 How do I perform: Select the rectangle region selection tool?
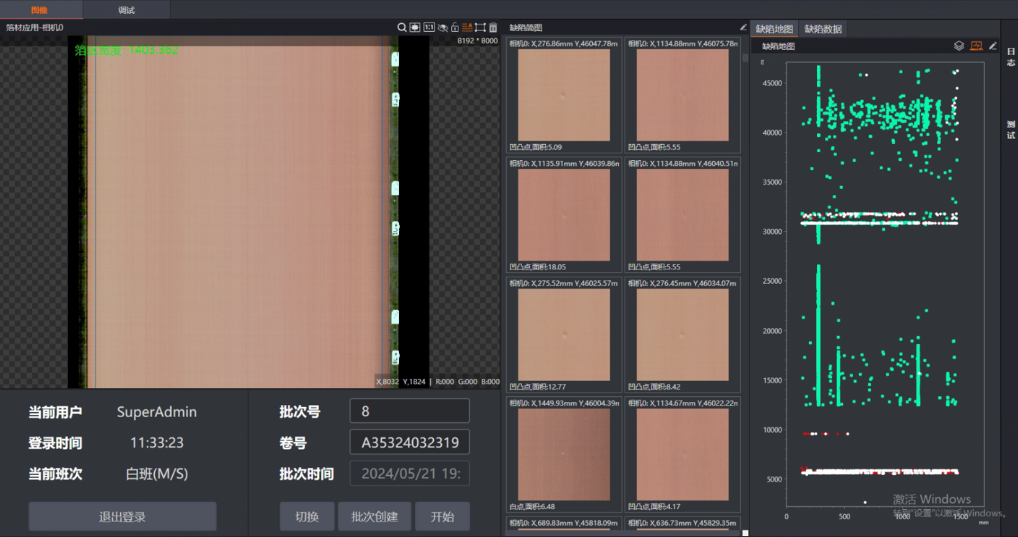point(480,27)
